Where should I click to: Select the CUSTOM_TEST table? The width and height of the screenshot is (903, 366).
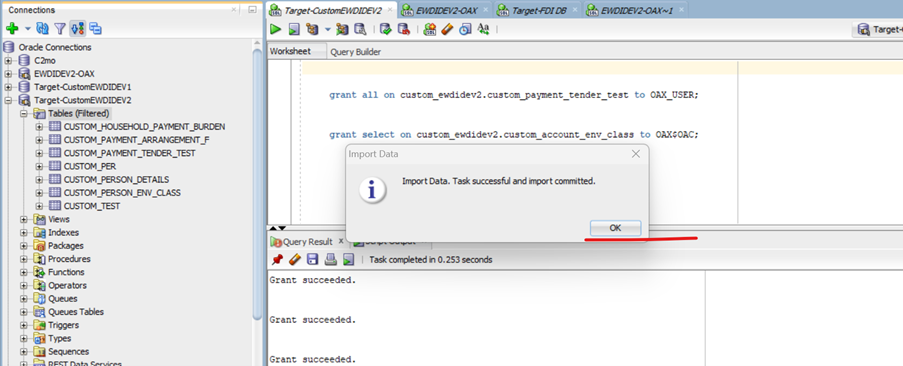coord(92,206)
